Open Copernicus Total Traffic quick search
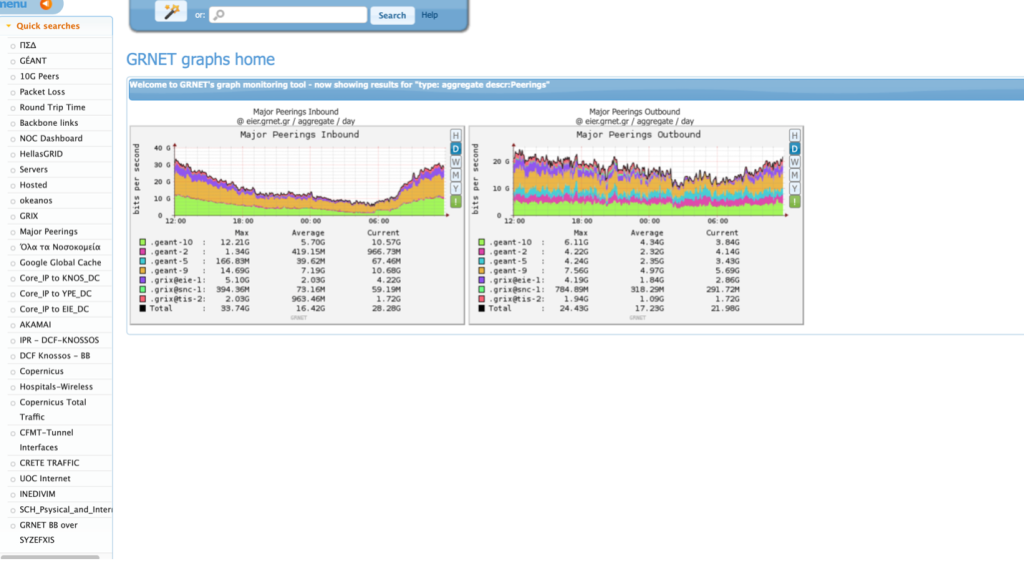 [x=52, y=409]
